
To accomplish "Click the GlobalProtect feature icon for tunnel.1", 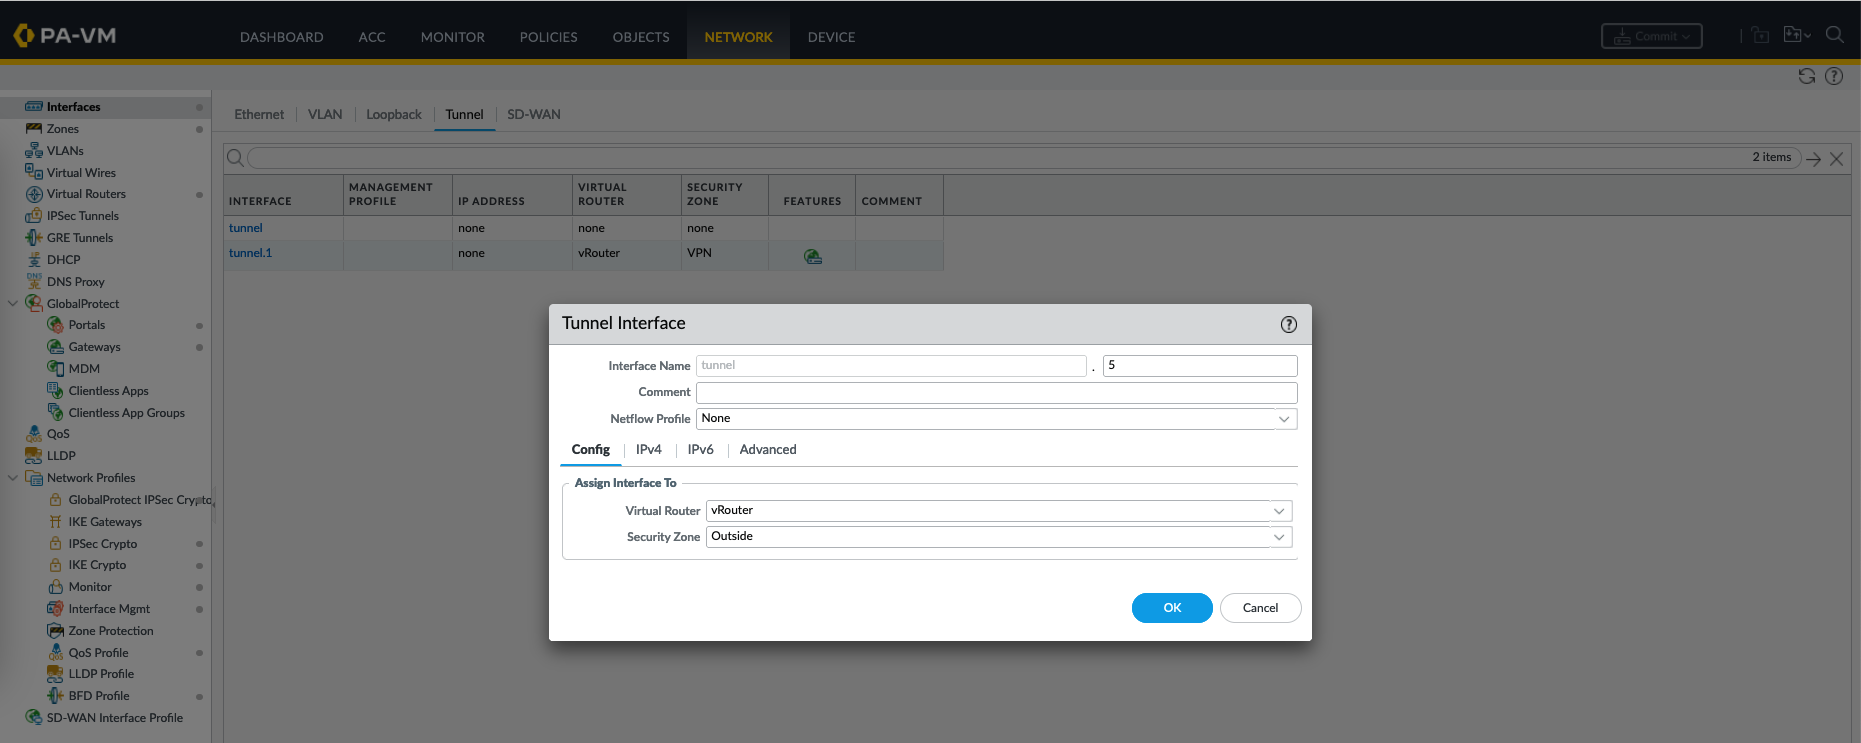I will [813, 257].
